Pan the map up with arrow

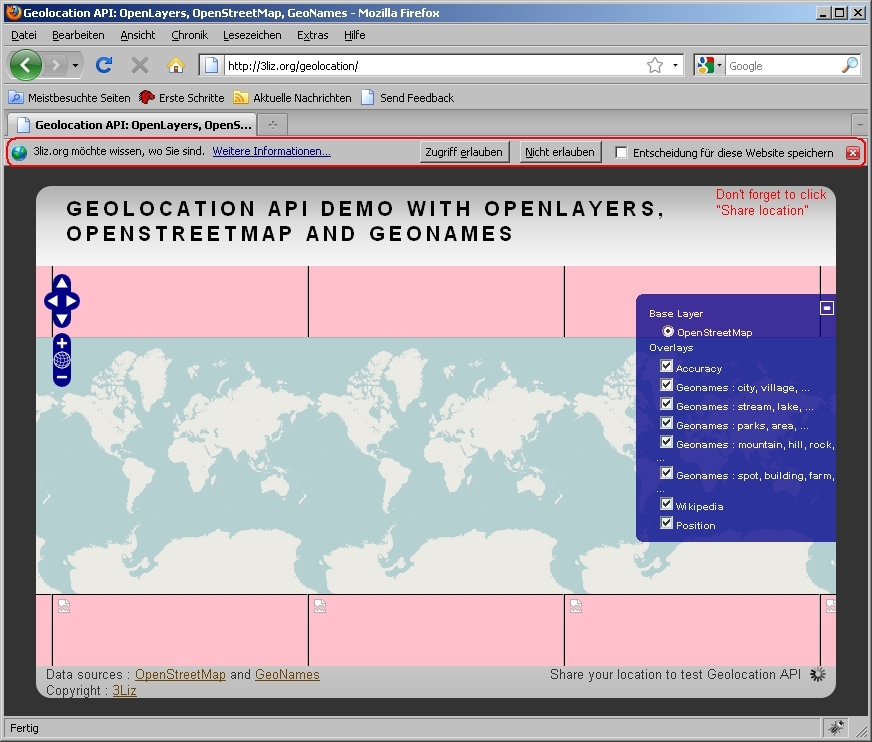pyautogui.click(x=62, y=285)
